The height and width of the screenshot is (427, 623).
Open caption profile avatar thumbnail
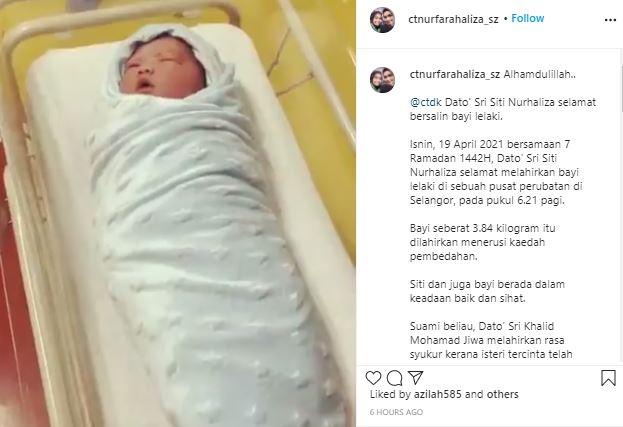click(382, 80)
